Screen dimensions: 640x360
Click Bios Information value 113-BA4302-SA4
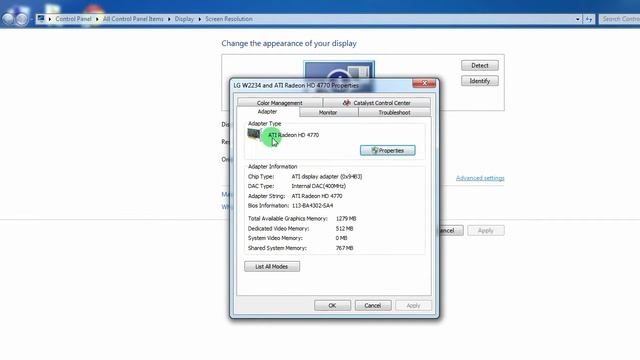click(x=312, y=206)
